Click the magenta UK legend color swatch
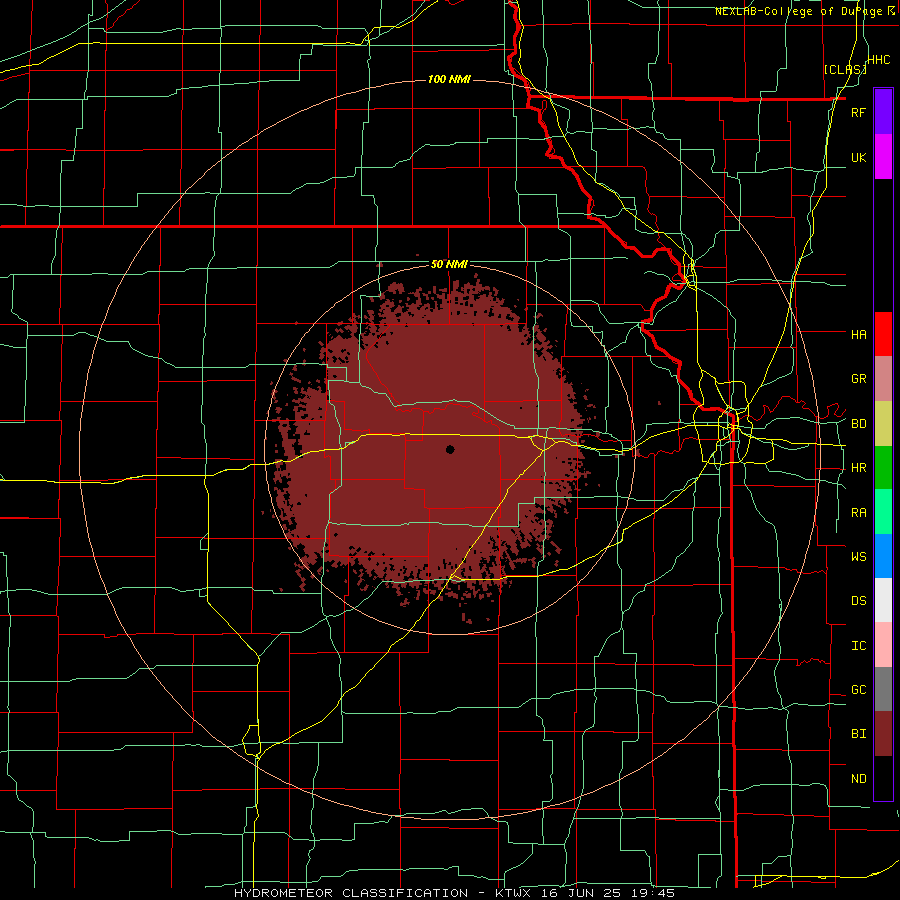The width and height of the screenshot is (900, 900). (883, 157)
